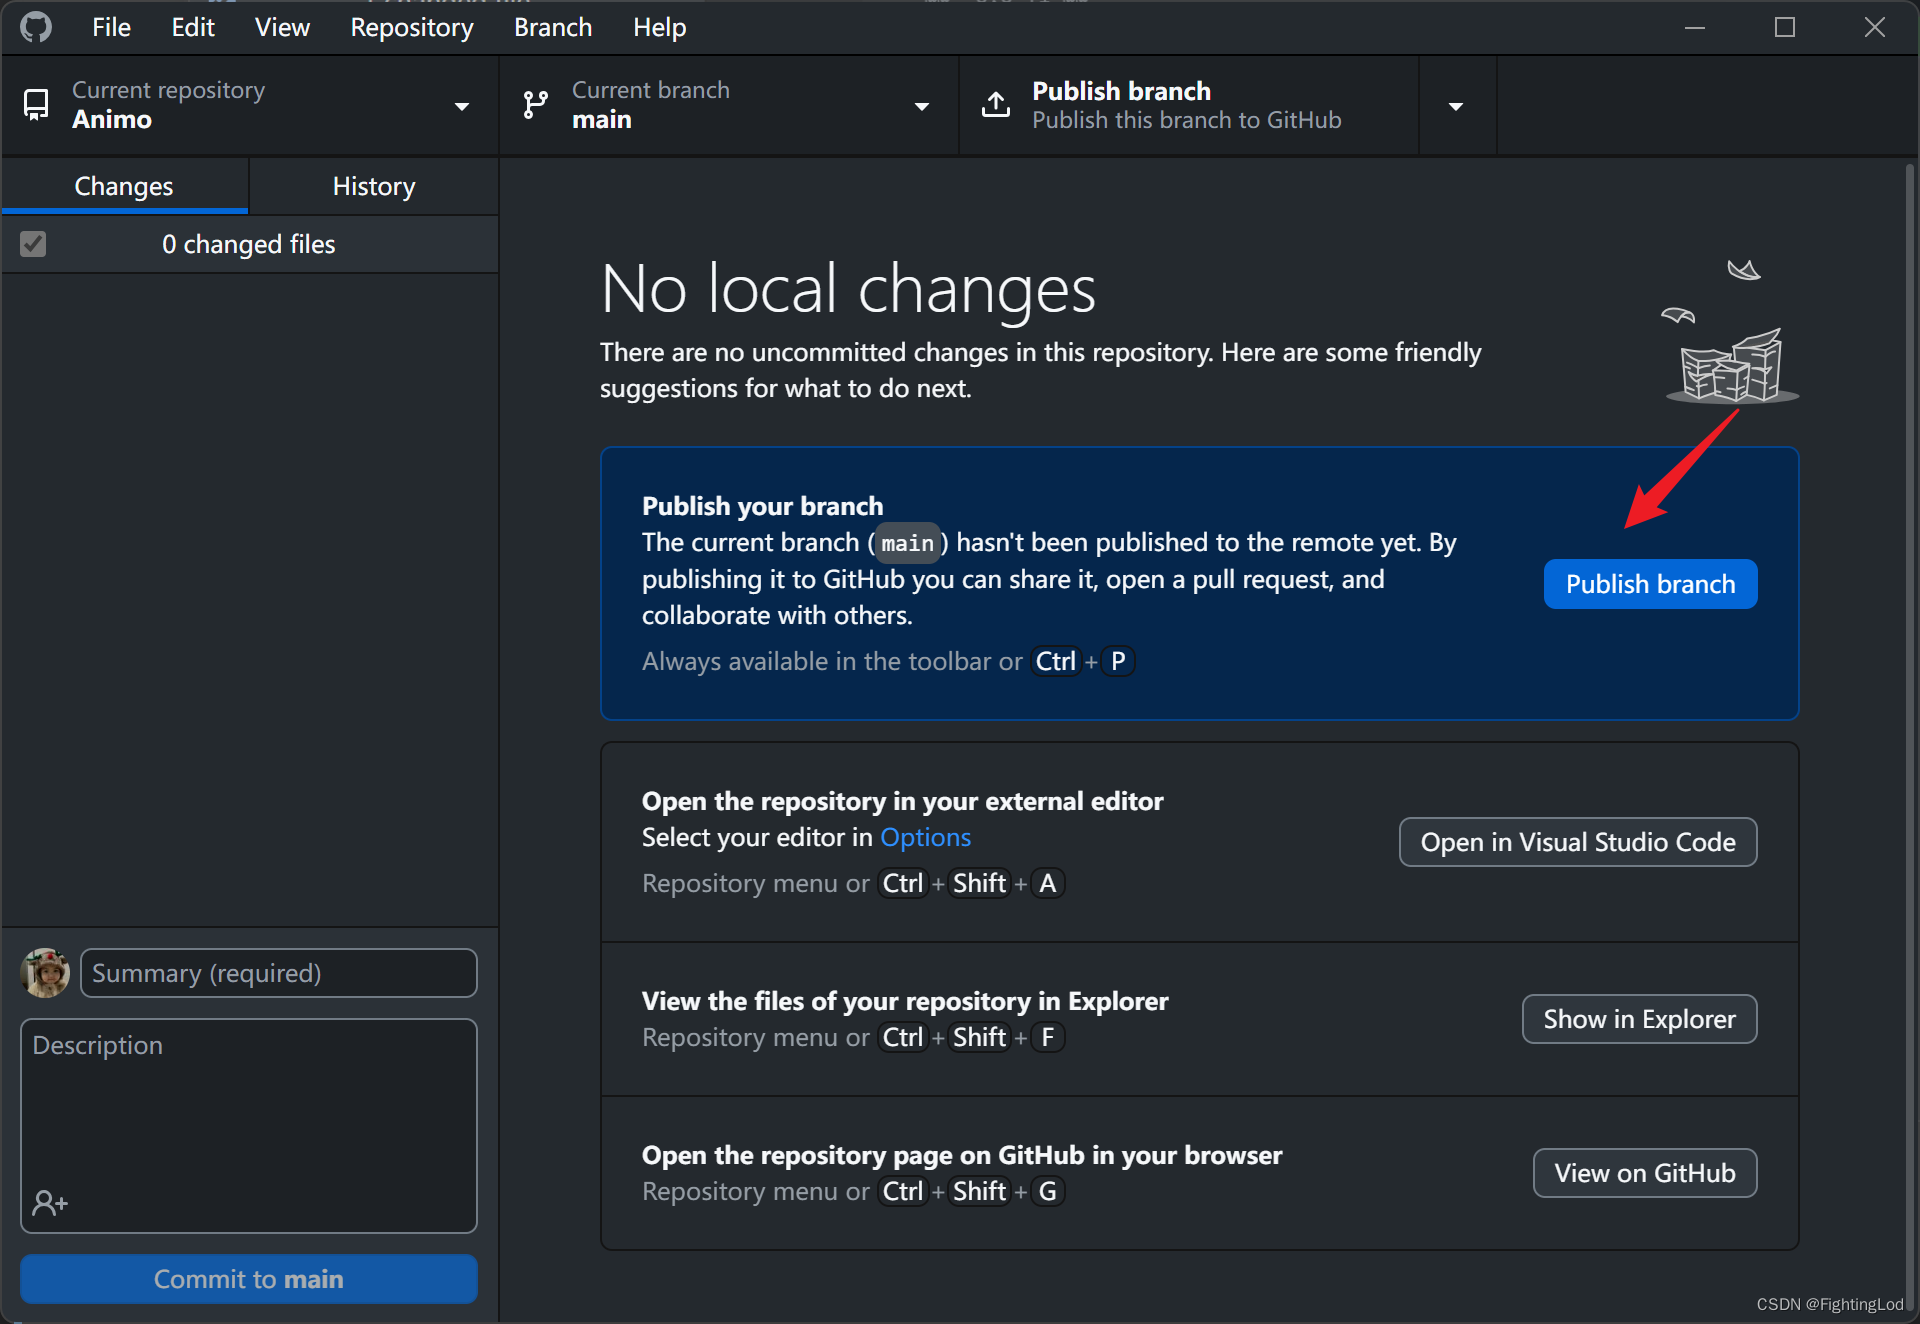Switch to the History tab
This screenshot has width=1920, height=1324.
click(x=373, y=185)
